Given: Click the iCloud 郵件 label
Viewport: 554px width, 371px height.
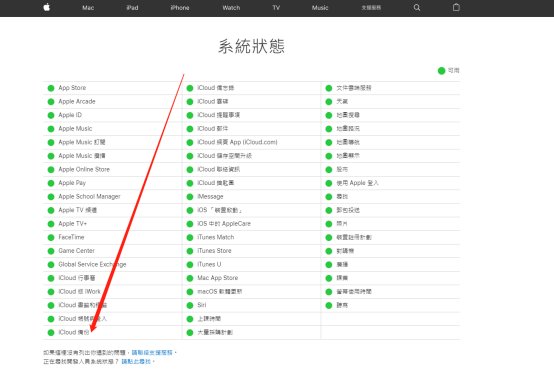Looking at the screenshot, I should pos(213,129).
